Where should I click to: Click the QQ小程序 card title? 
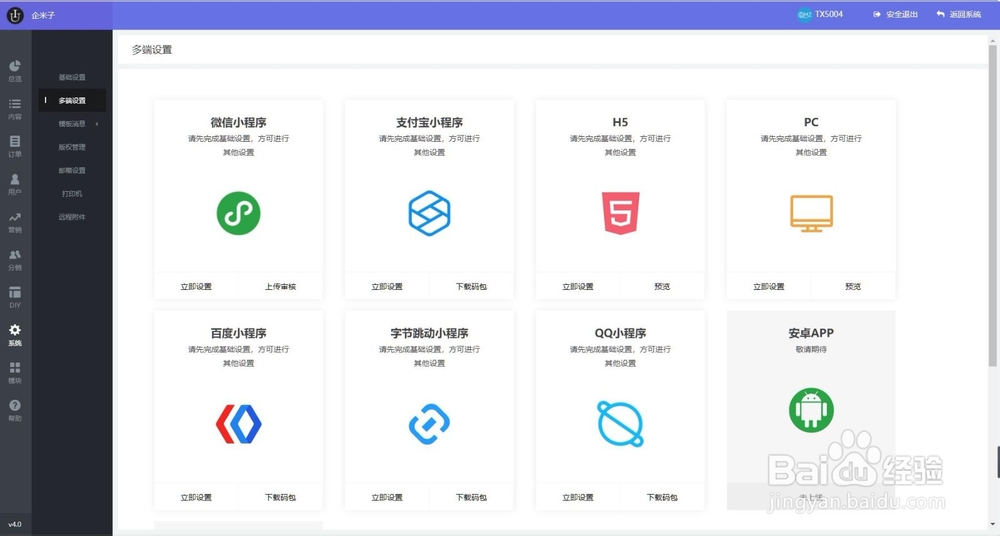621,333
